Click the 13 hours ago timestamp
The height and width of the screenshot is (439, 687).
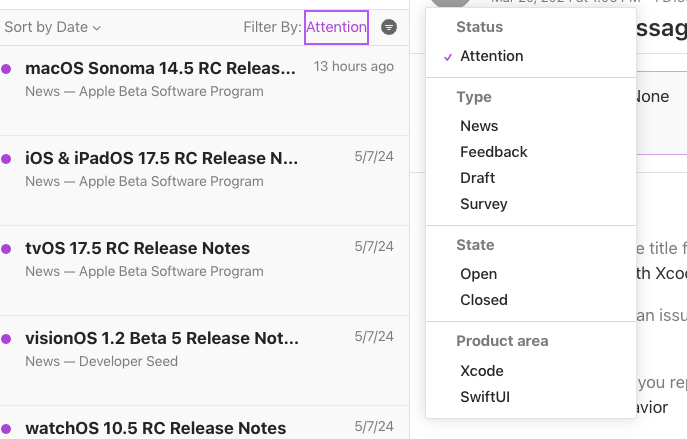click(354, 67)
